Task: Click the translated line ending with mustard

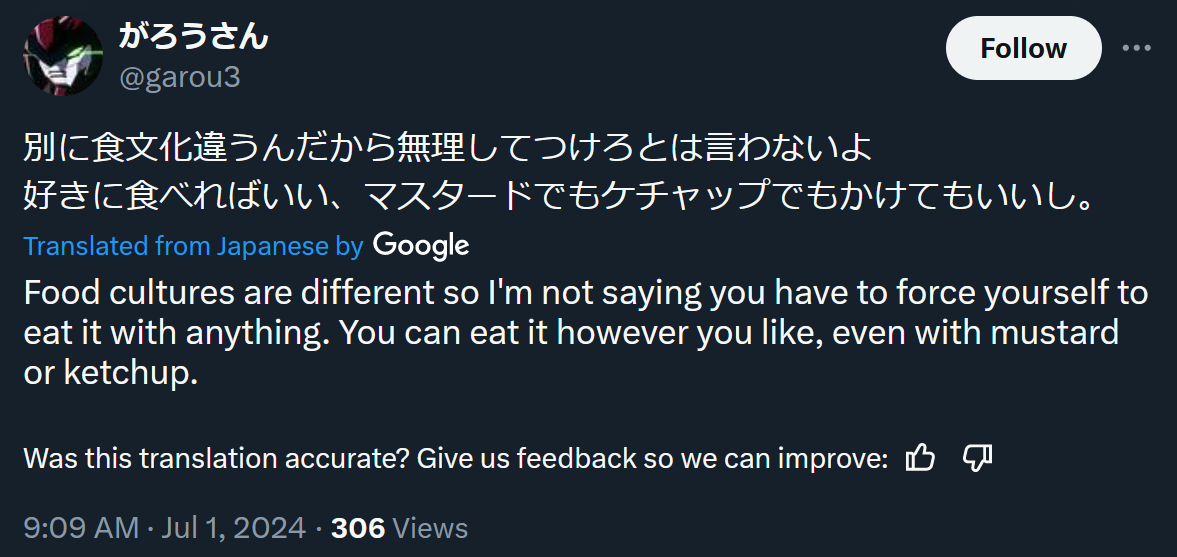Action: pyautogui.click(x=570, y=332)
